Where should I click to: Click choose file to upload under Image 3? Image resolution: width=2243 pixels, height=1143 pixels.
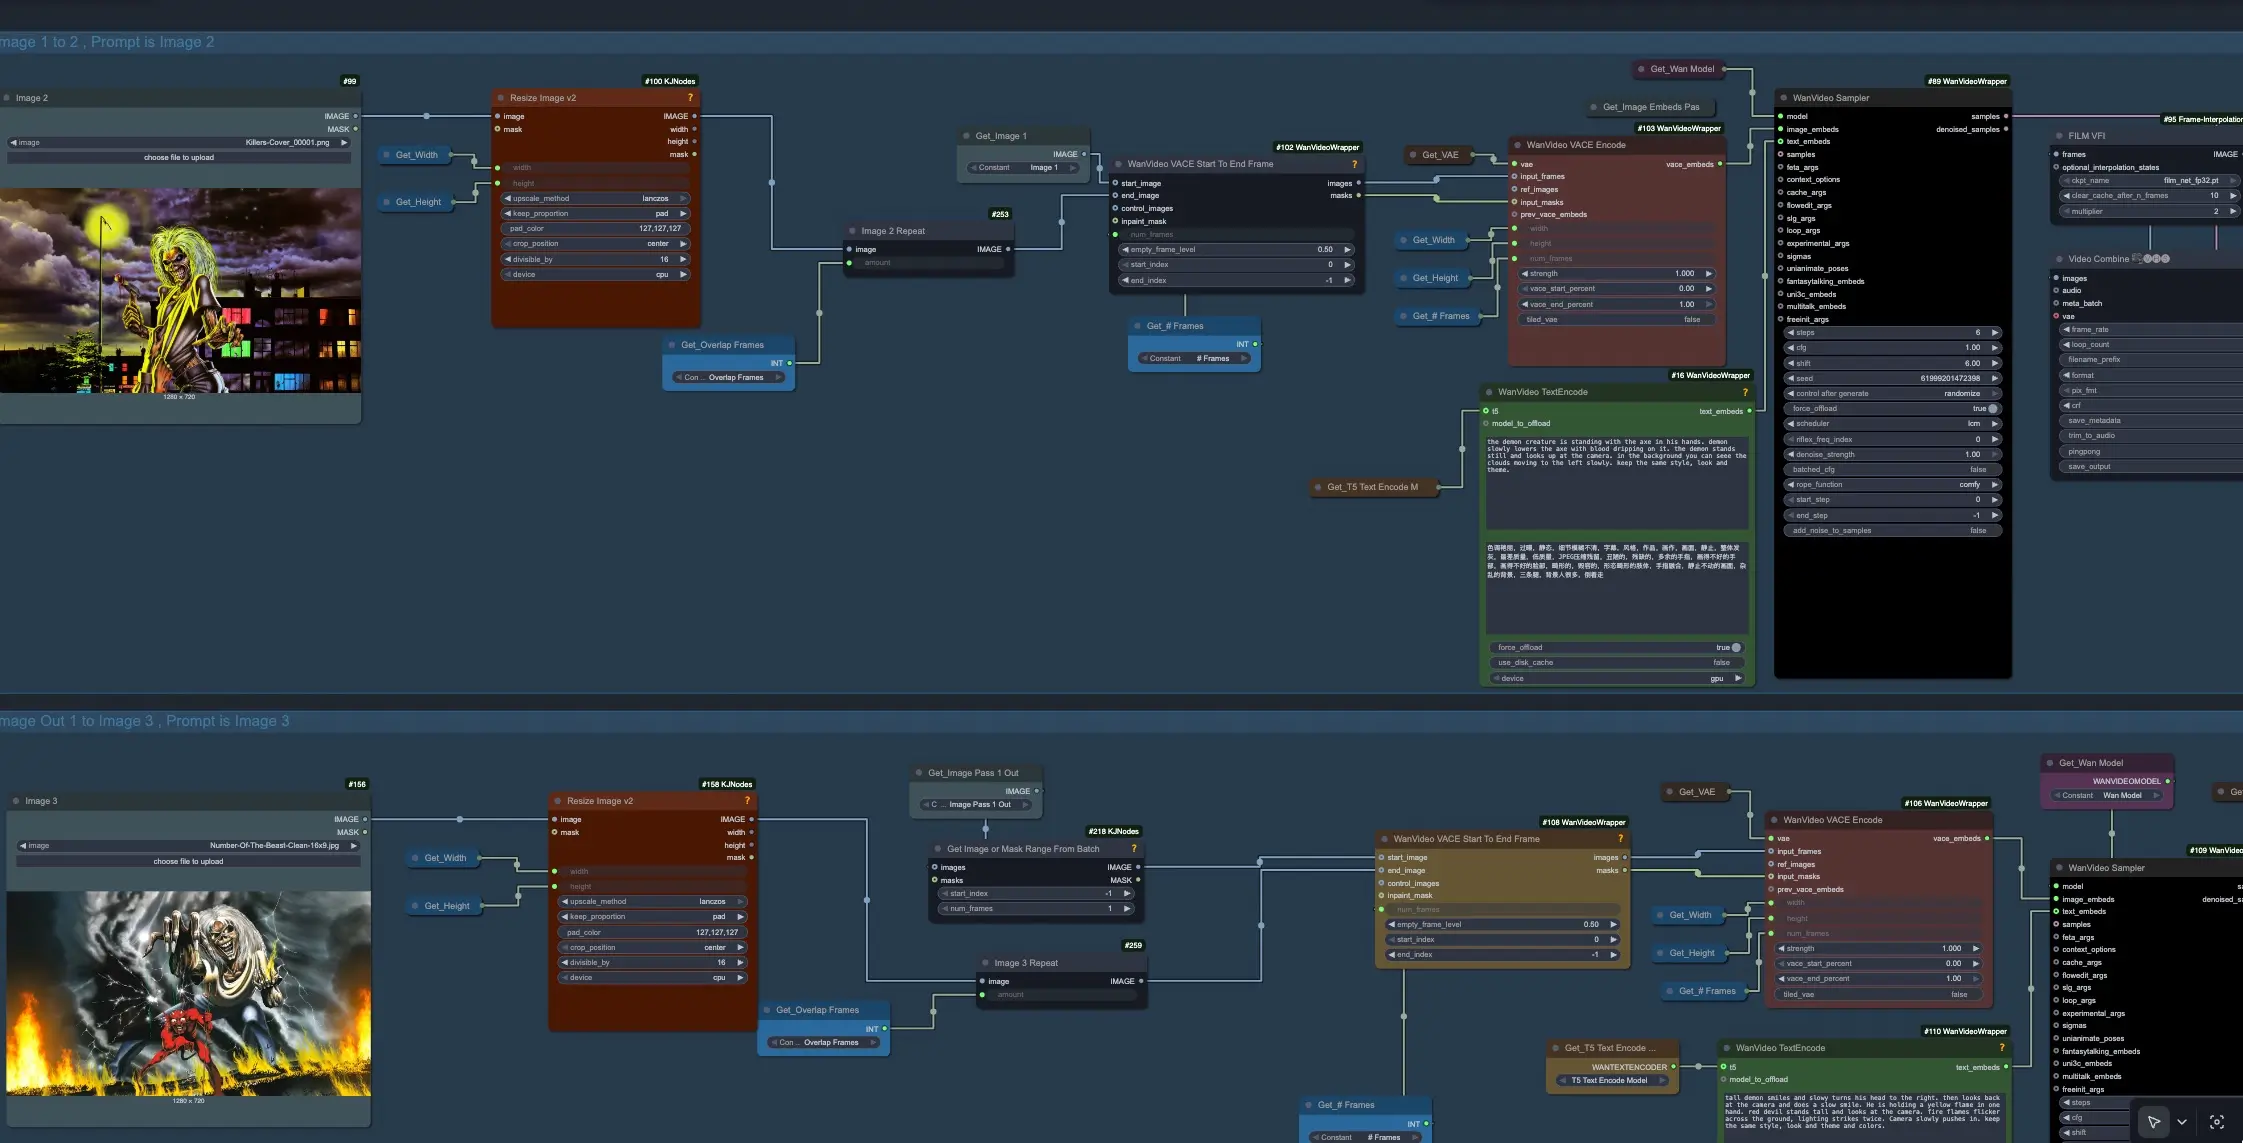point(188,862)
